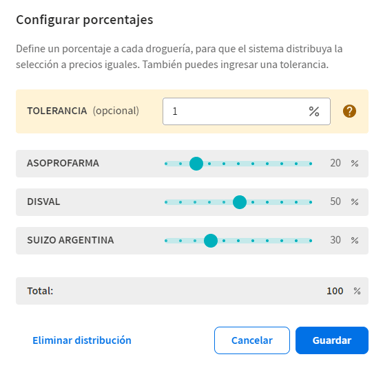Click the DISVAL slider handle
The width and height of the screenshot is (383, 370).
[x=239, y=202]
